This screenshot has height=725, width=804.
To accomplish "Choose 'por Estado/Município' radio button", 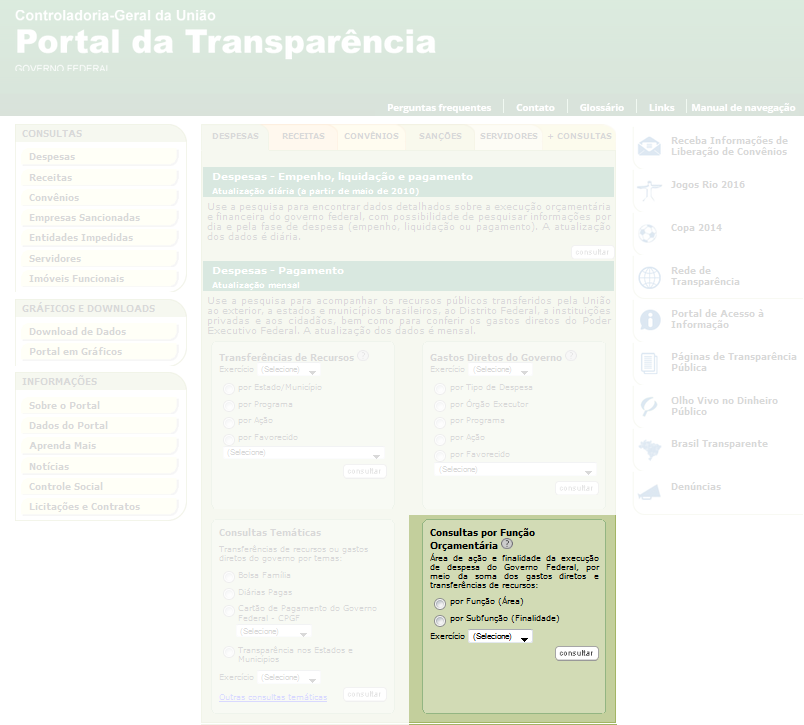I will (229, 388).
